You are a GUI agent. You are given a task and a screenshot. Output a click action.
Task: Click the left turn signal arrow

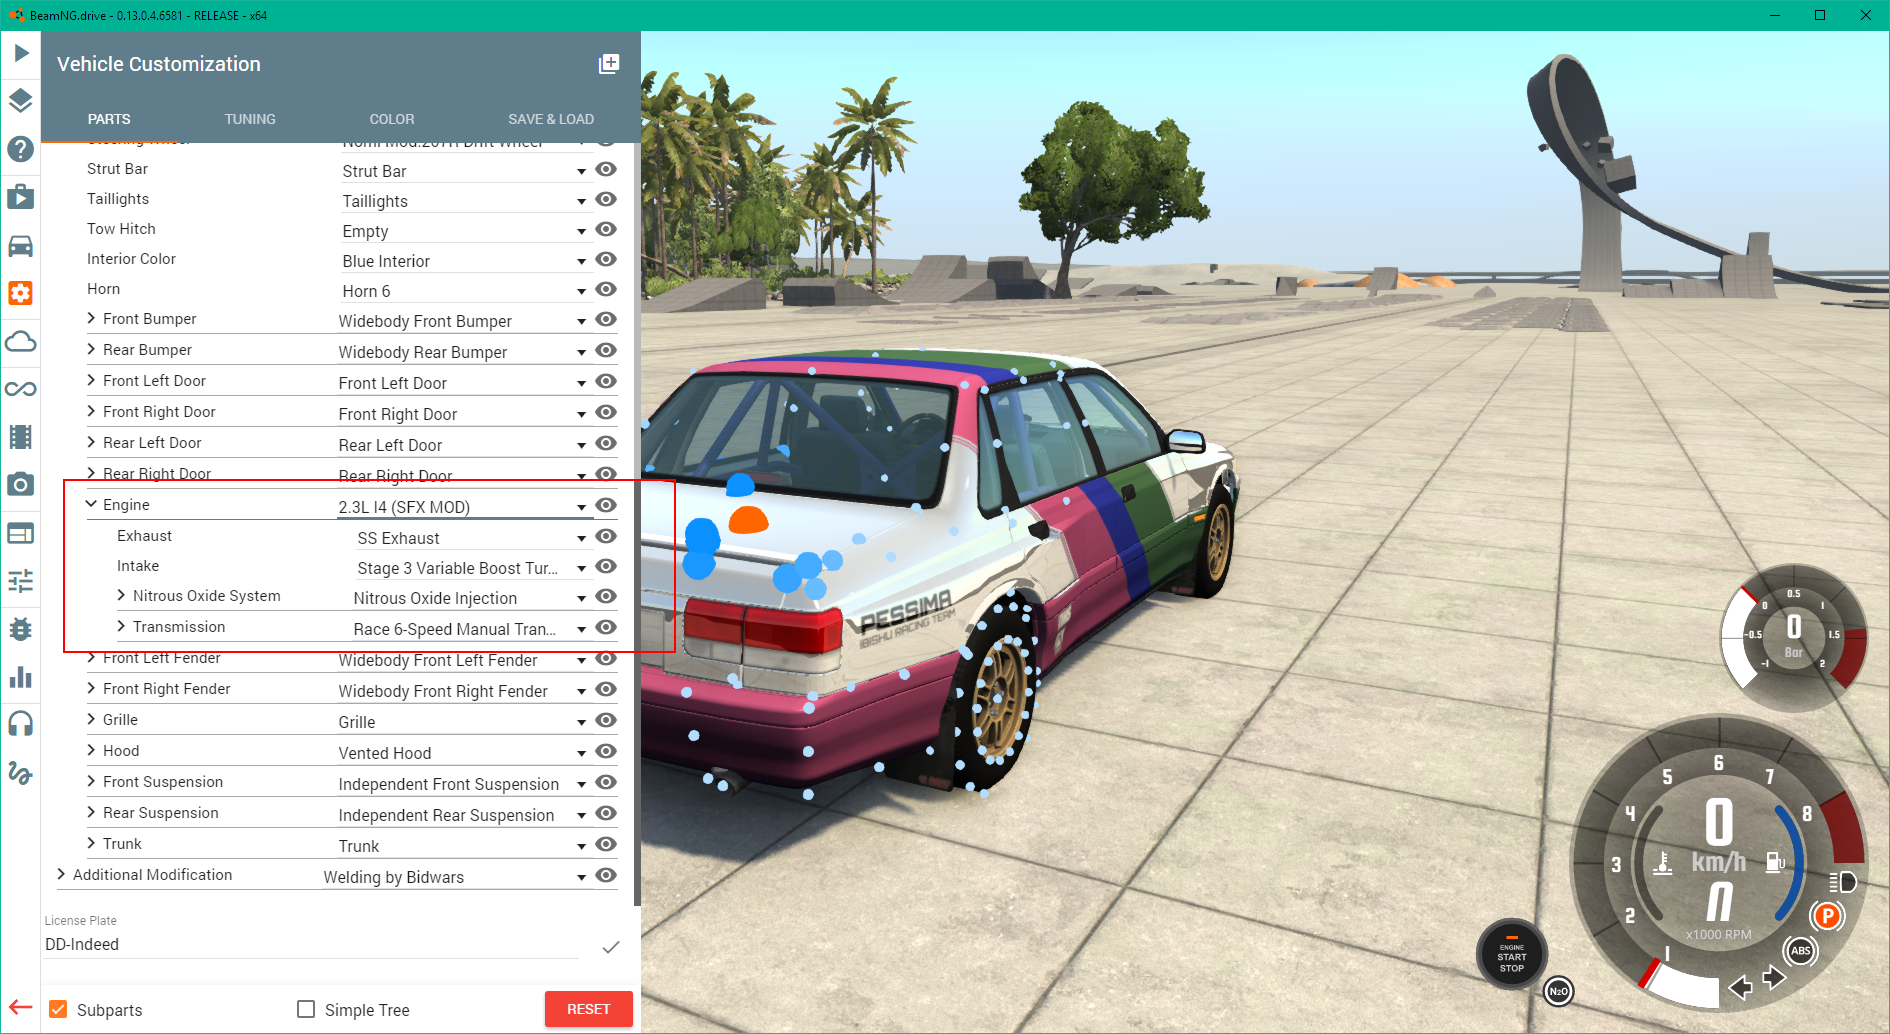[x=1740, y=988]
